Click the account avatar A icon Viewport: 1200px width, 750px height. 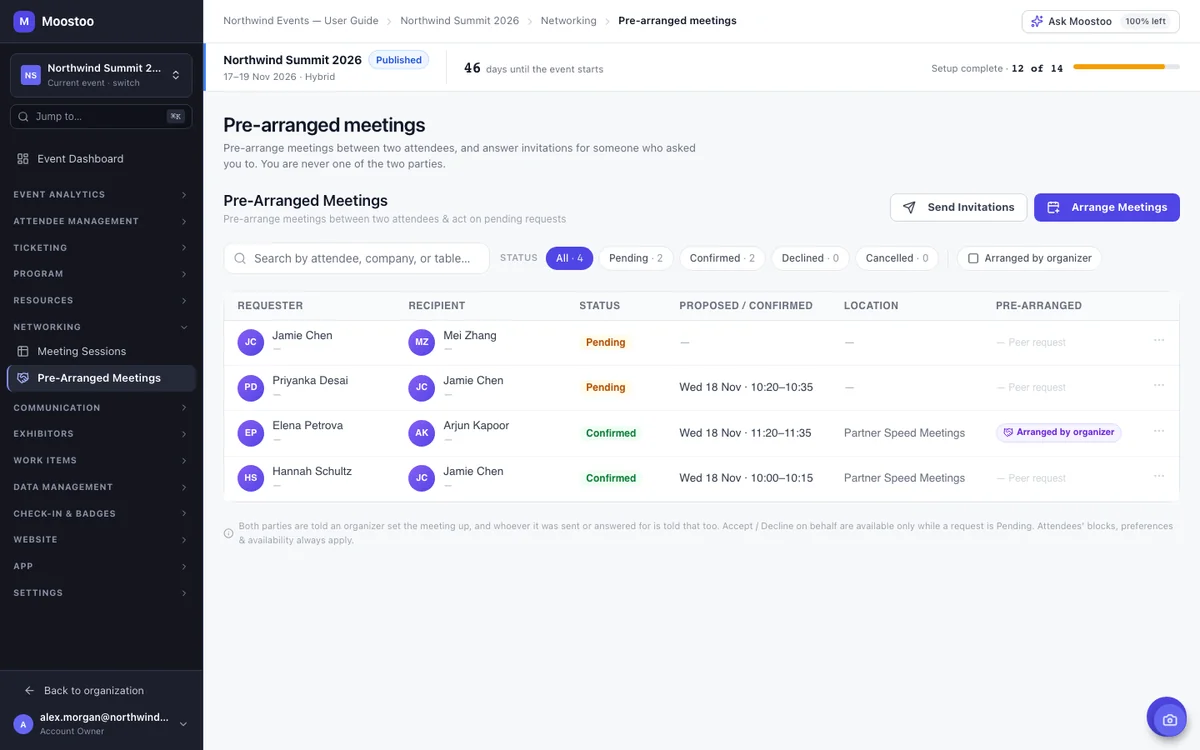tap(23, 724)
